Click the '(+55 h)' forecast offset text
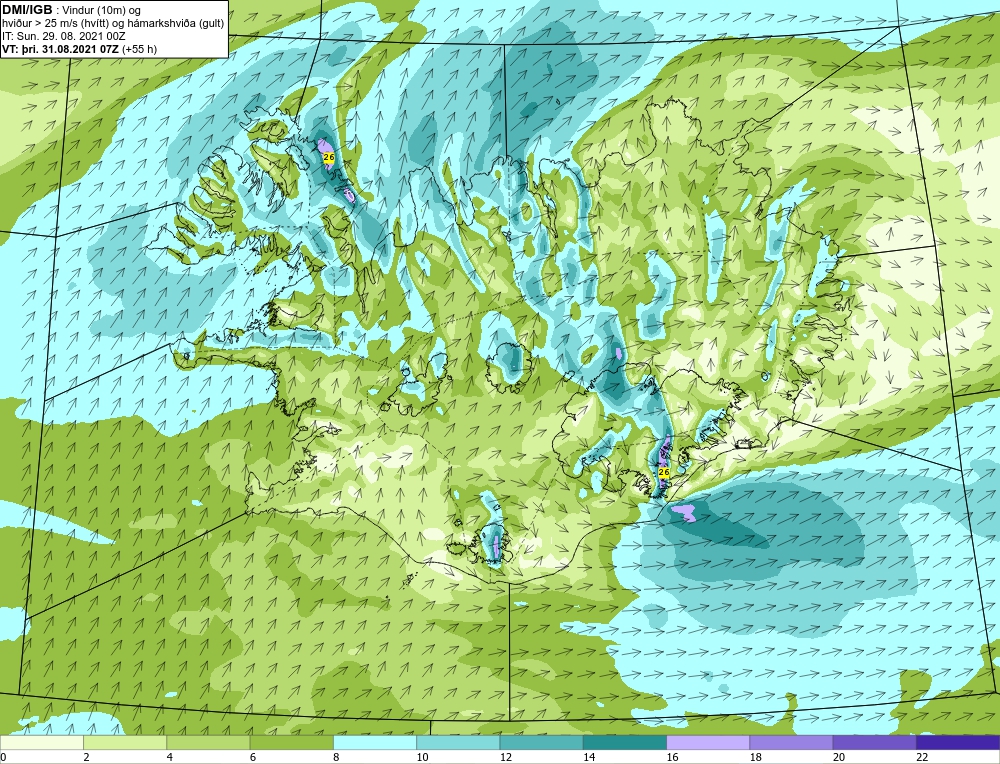1000x764 pixels. [x=140, y=48]
